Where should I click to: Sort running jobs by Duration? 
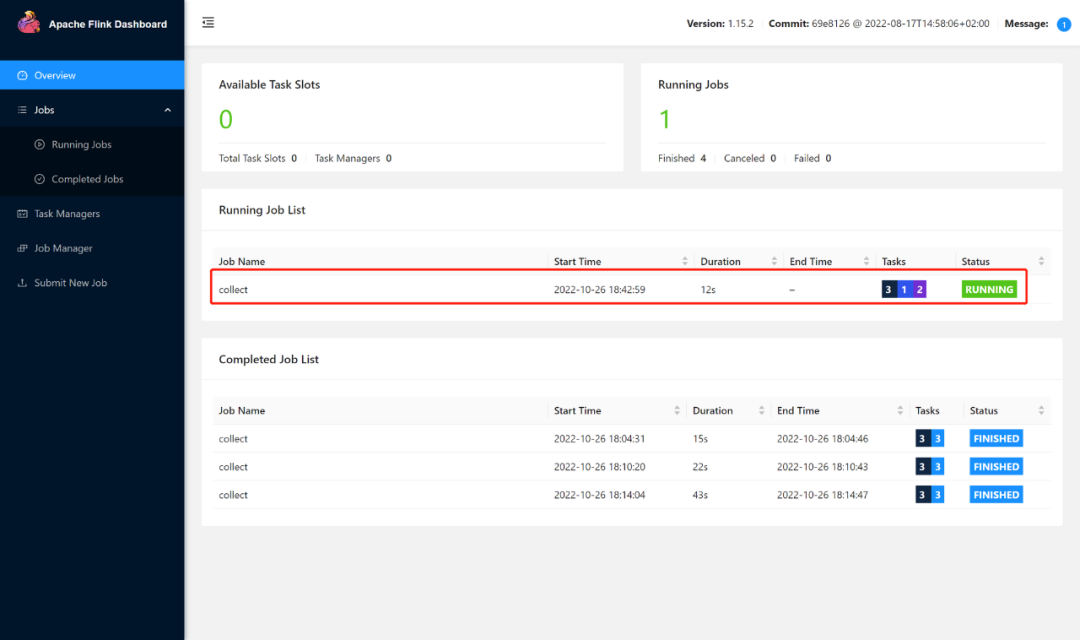(x=774, y=262)
